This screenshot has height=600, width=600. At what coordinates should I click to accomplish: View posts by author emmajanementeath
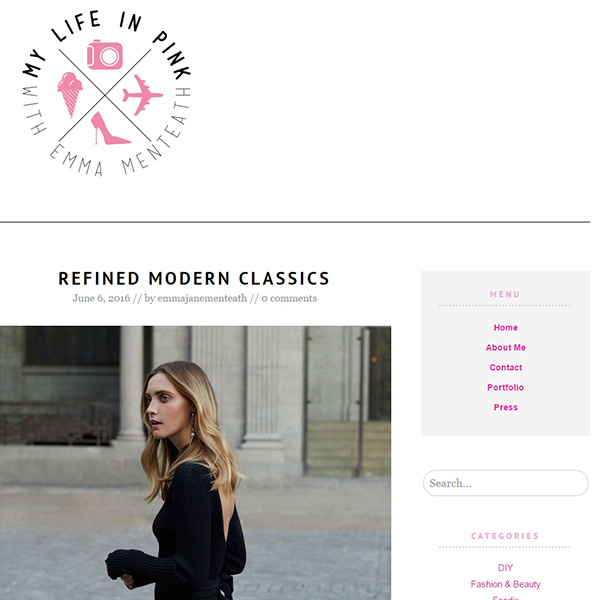(x=202, y=298)
